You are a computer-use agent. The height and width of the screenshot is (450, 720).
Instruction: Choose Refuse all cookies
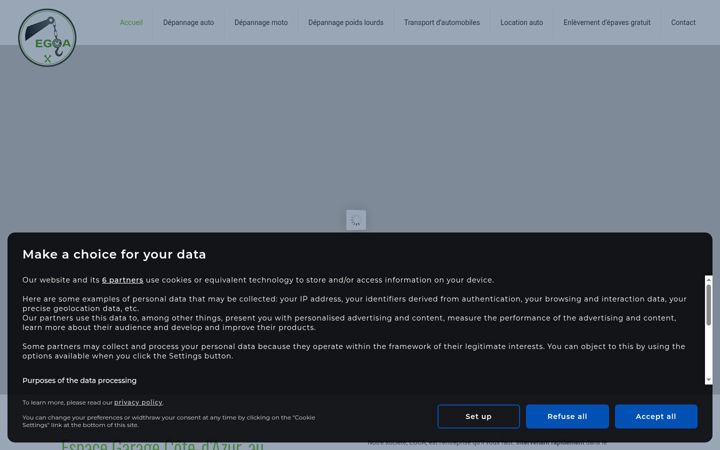point(567,416)
